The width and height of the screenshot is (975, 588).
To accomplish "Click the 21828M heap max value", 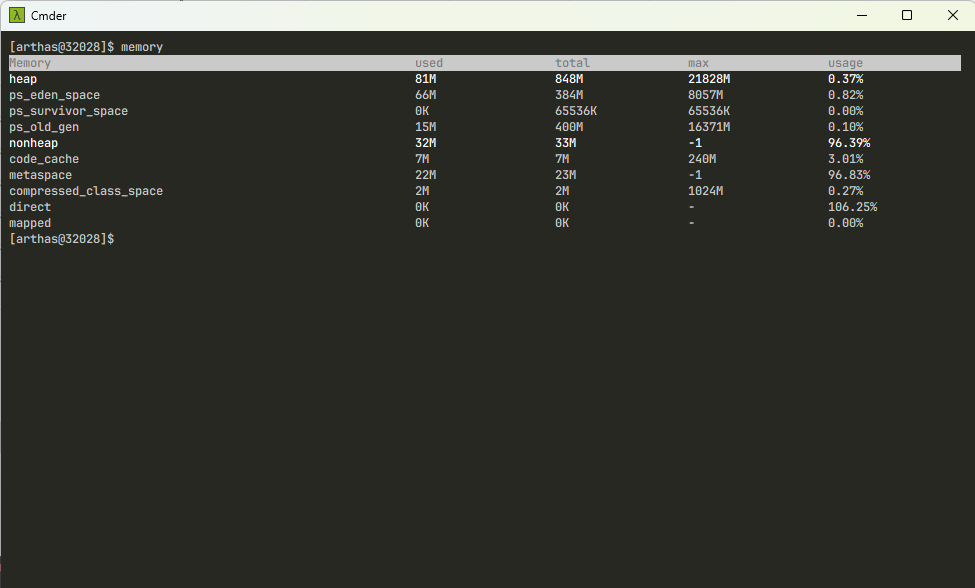I will 709,79.
